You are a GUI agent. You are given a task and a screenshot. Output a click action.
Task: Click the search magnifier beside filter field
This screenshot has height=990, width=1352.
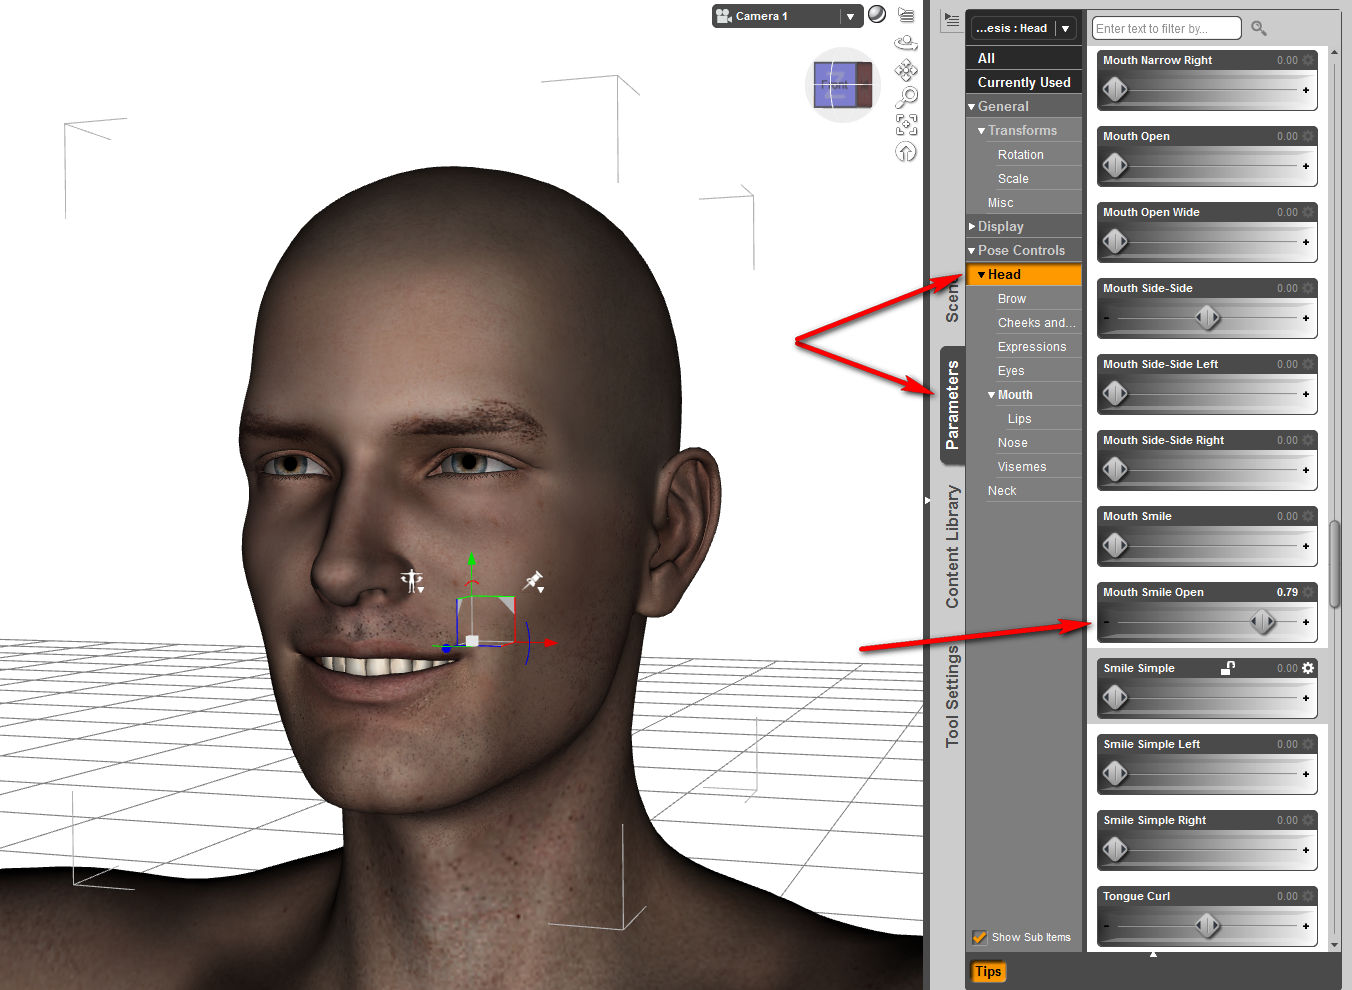(x=1259, y=28)
